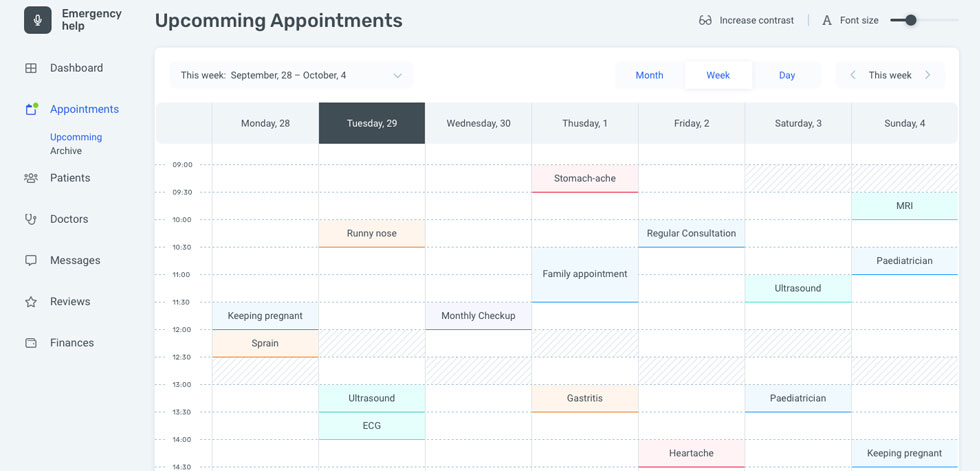Select Archive appointments submenu link
Image resolution: width=980 pixels, height=471 pixels.
click(x=66, y=151)
